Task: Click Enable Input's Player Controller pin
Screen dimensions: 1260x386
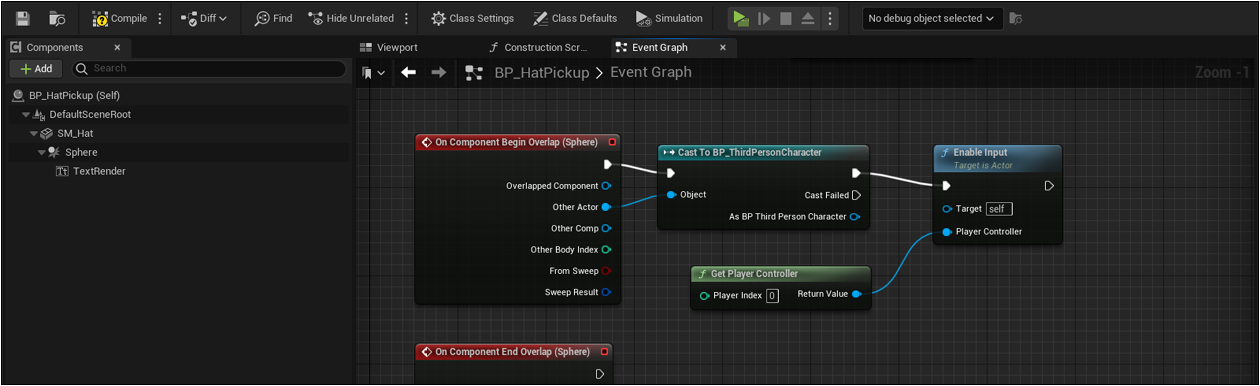Action: tap(947, 232)
